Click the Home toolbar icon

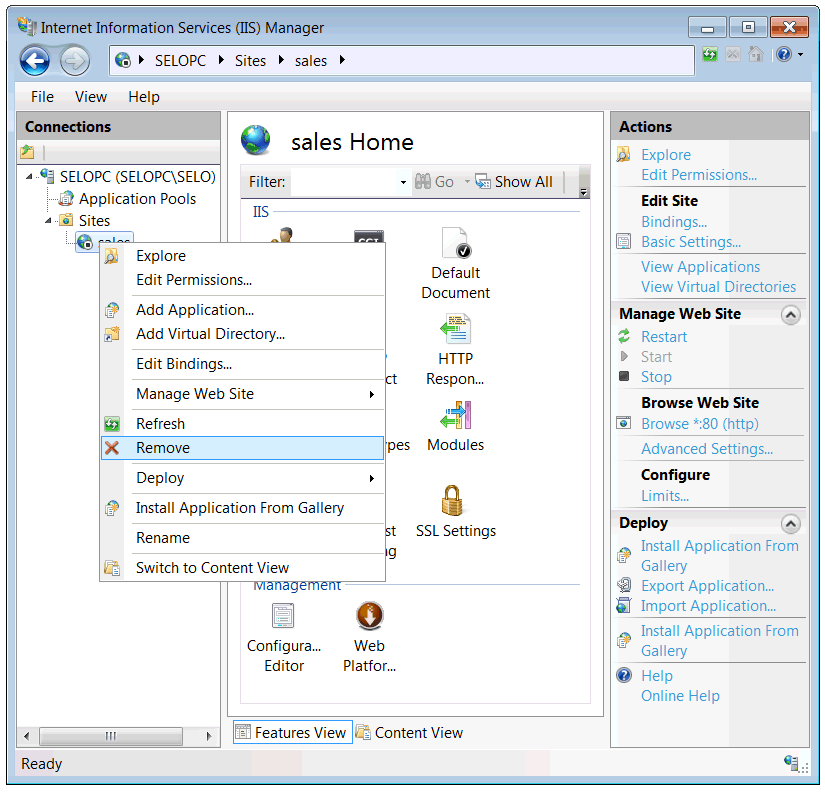pos(756,54)
